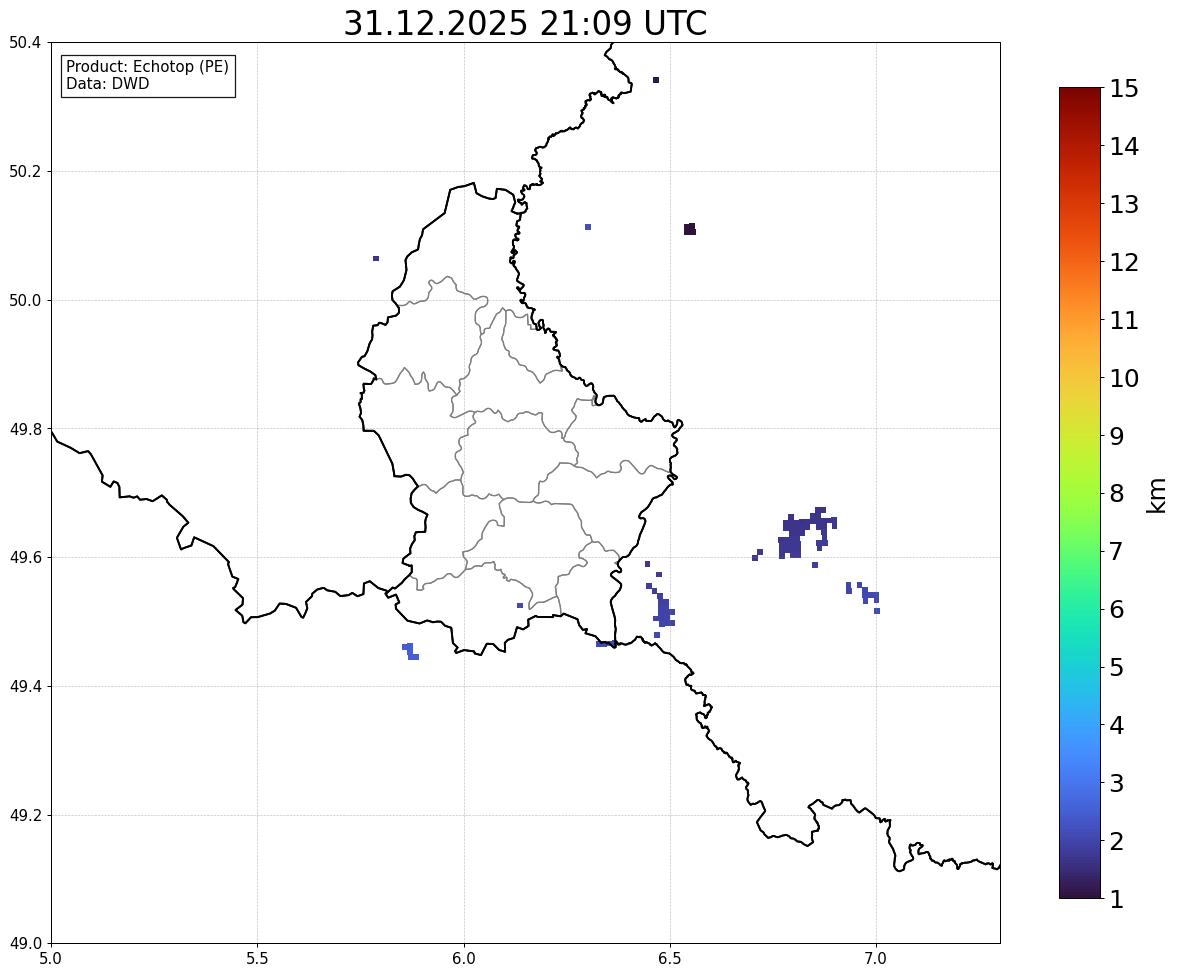The height and width of the screenshot is (976, 1178).
Task: Click the latitude tick label "50.0"
Action: click(x=25, y=301)
